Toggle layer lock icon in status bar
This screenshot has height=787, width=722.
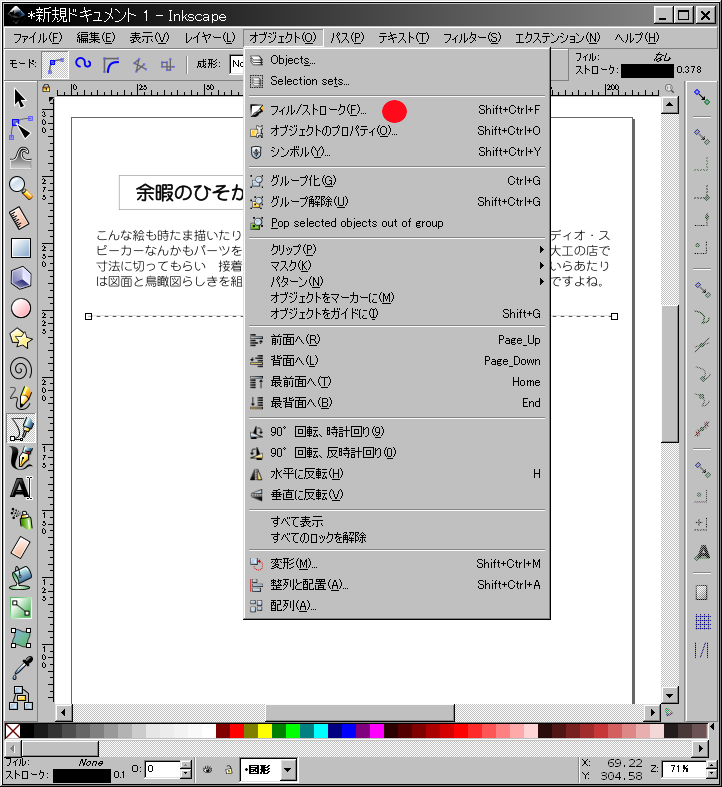228,769
